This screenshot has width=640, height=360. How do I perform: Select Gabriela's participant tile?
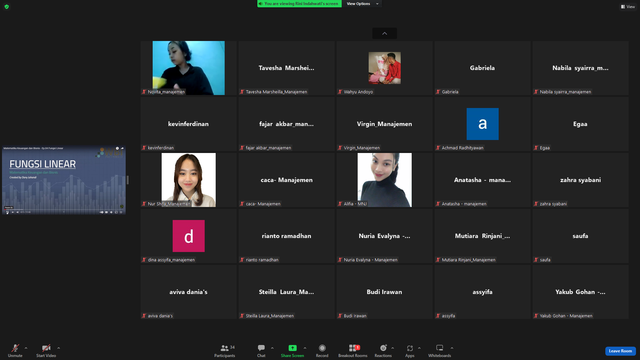click(x=482, y=68)
